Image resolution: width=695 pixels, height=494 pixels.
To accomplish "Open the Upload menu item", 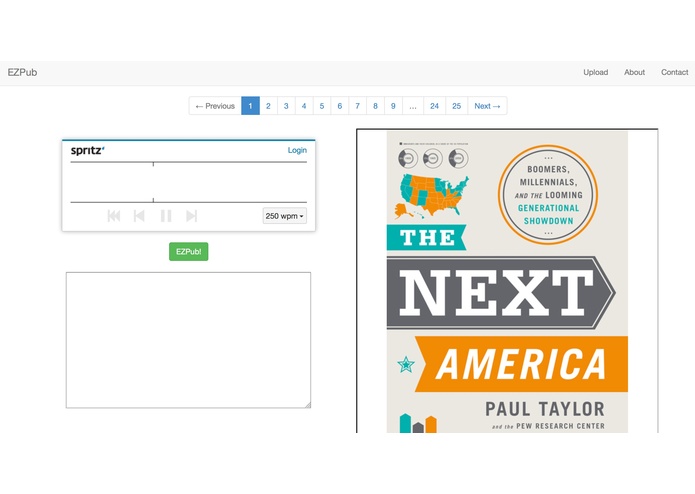I will pos(595,72).
